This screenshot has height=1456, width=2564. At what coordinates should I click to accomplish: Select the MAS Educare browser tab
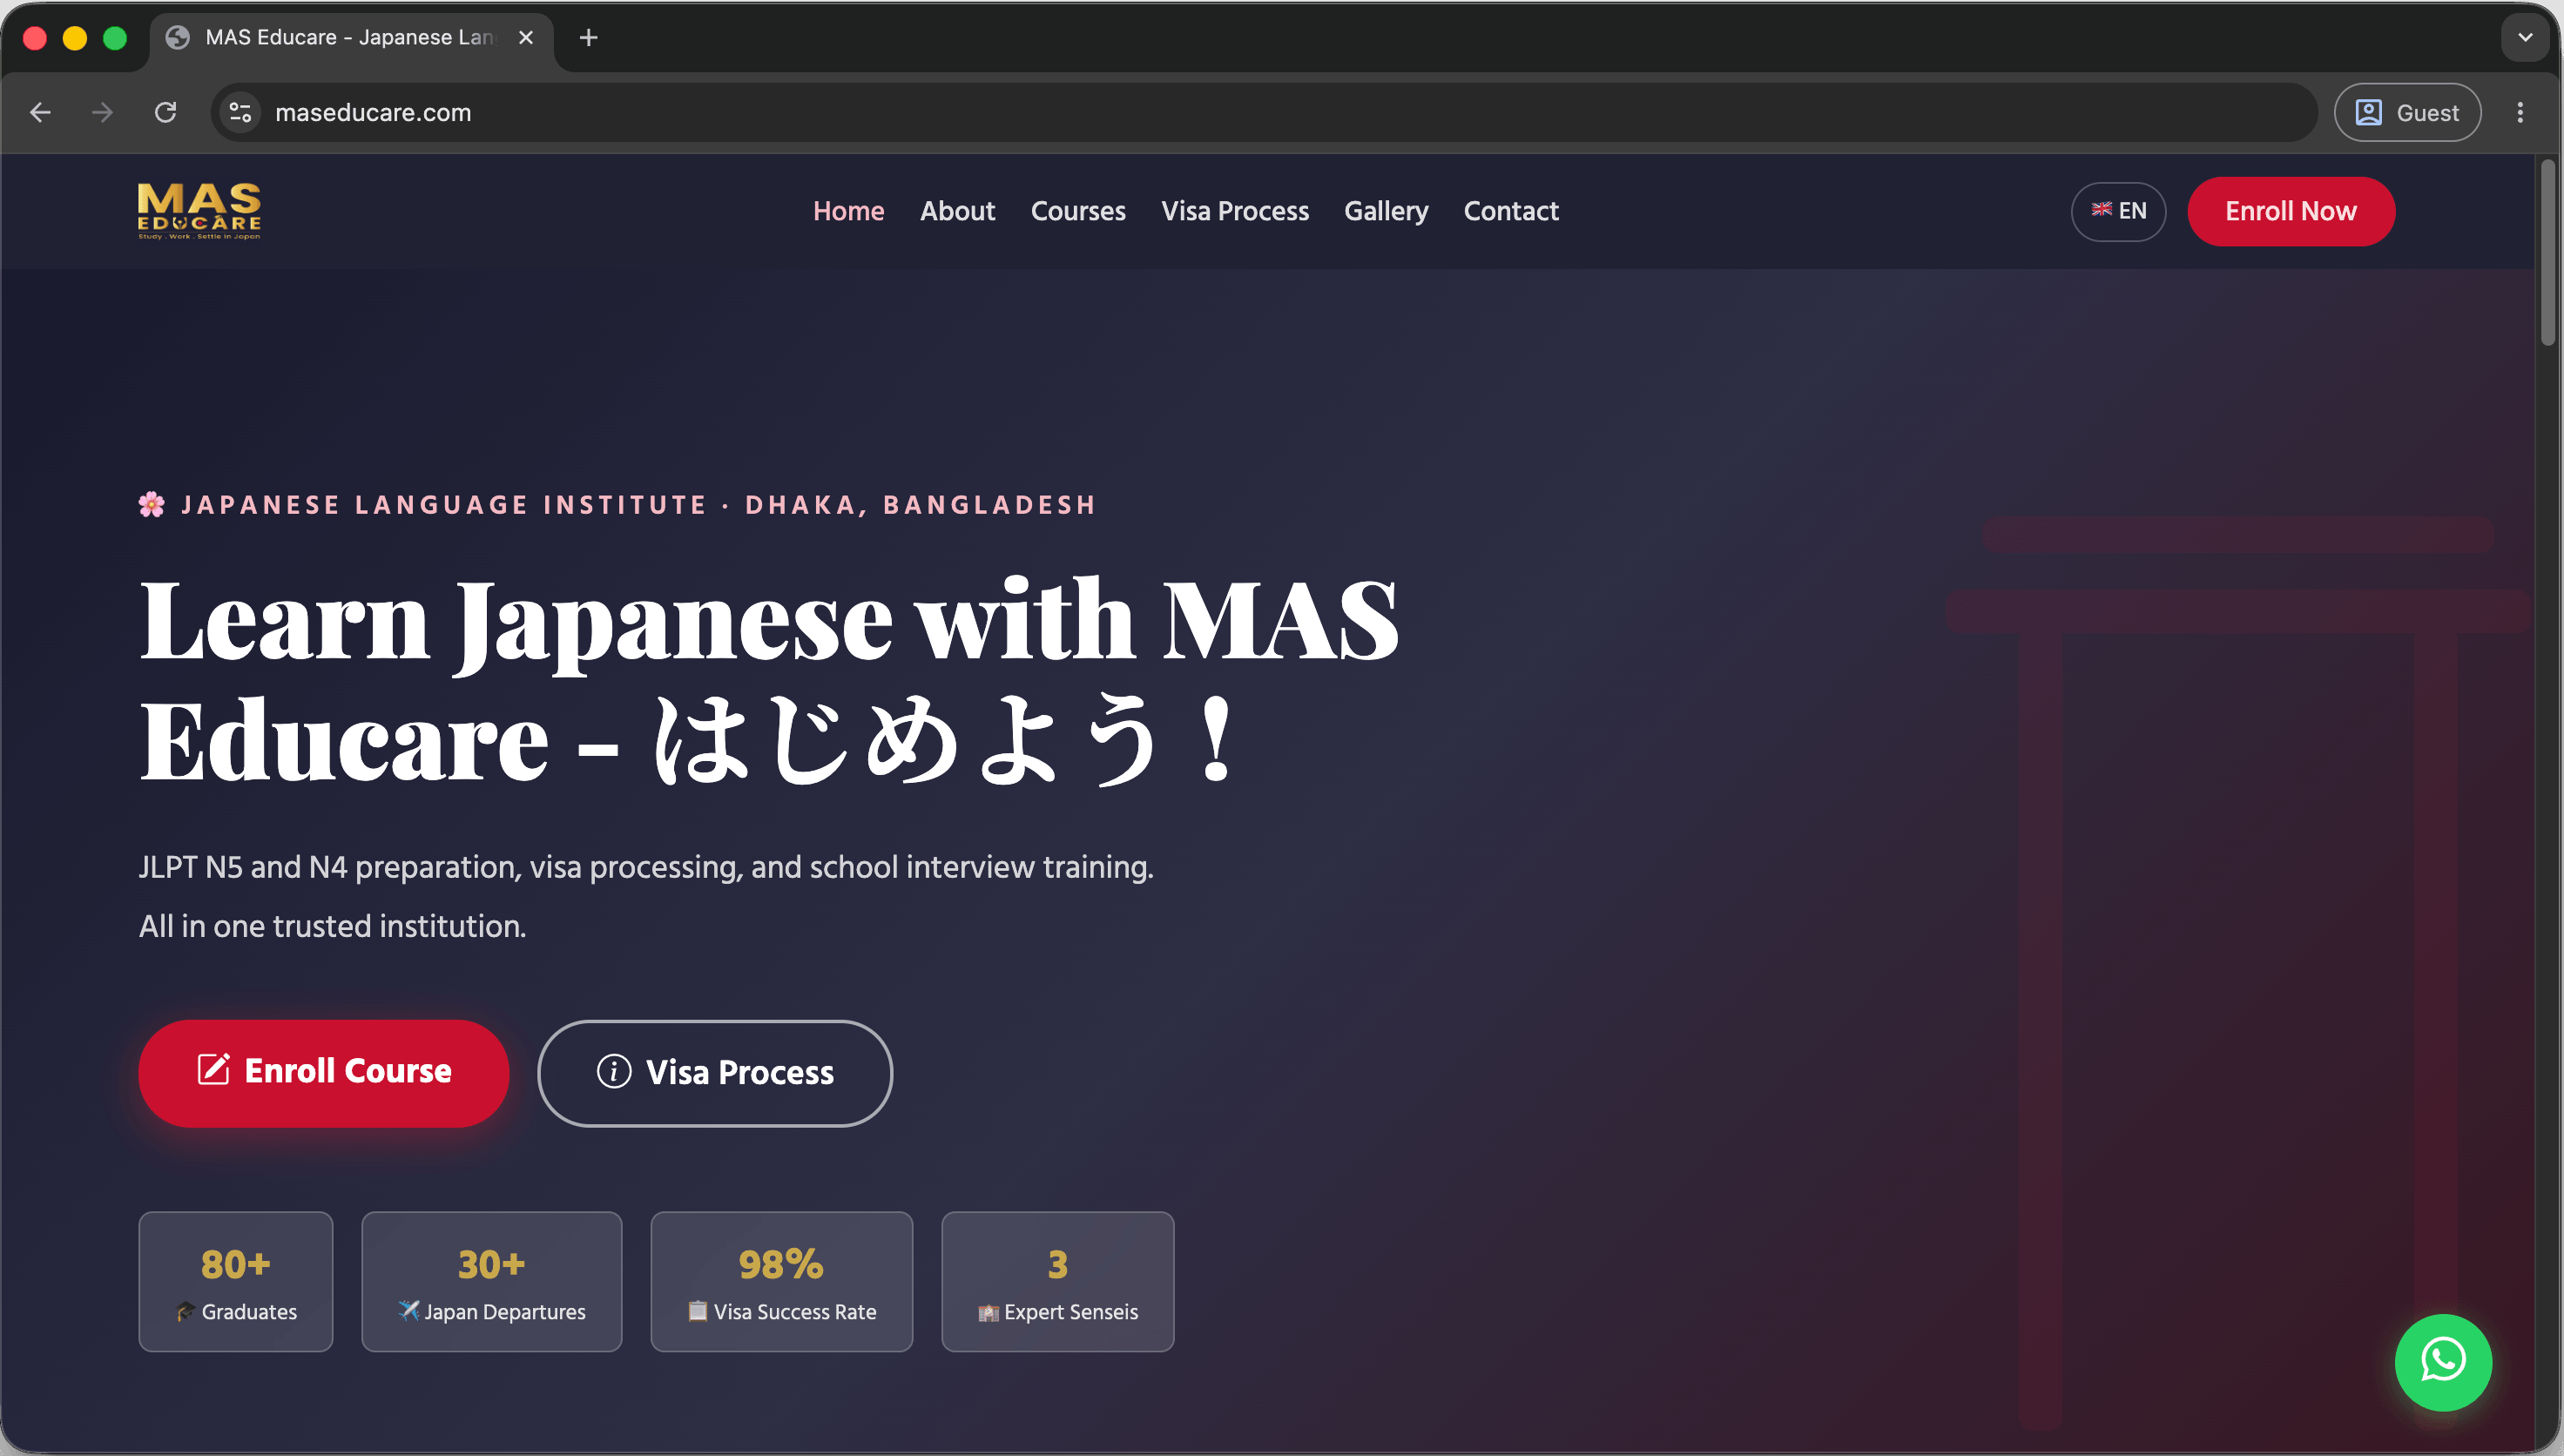coord(352,38)
